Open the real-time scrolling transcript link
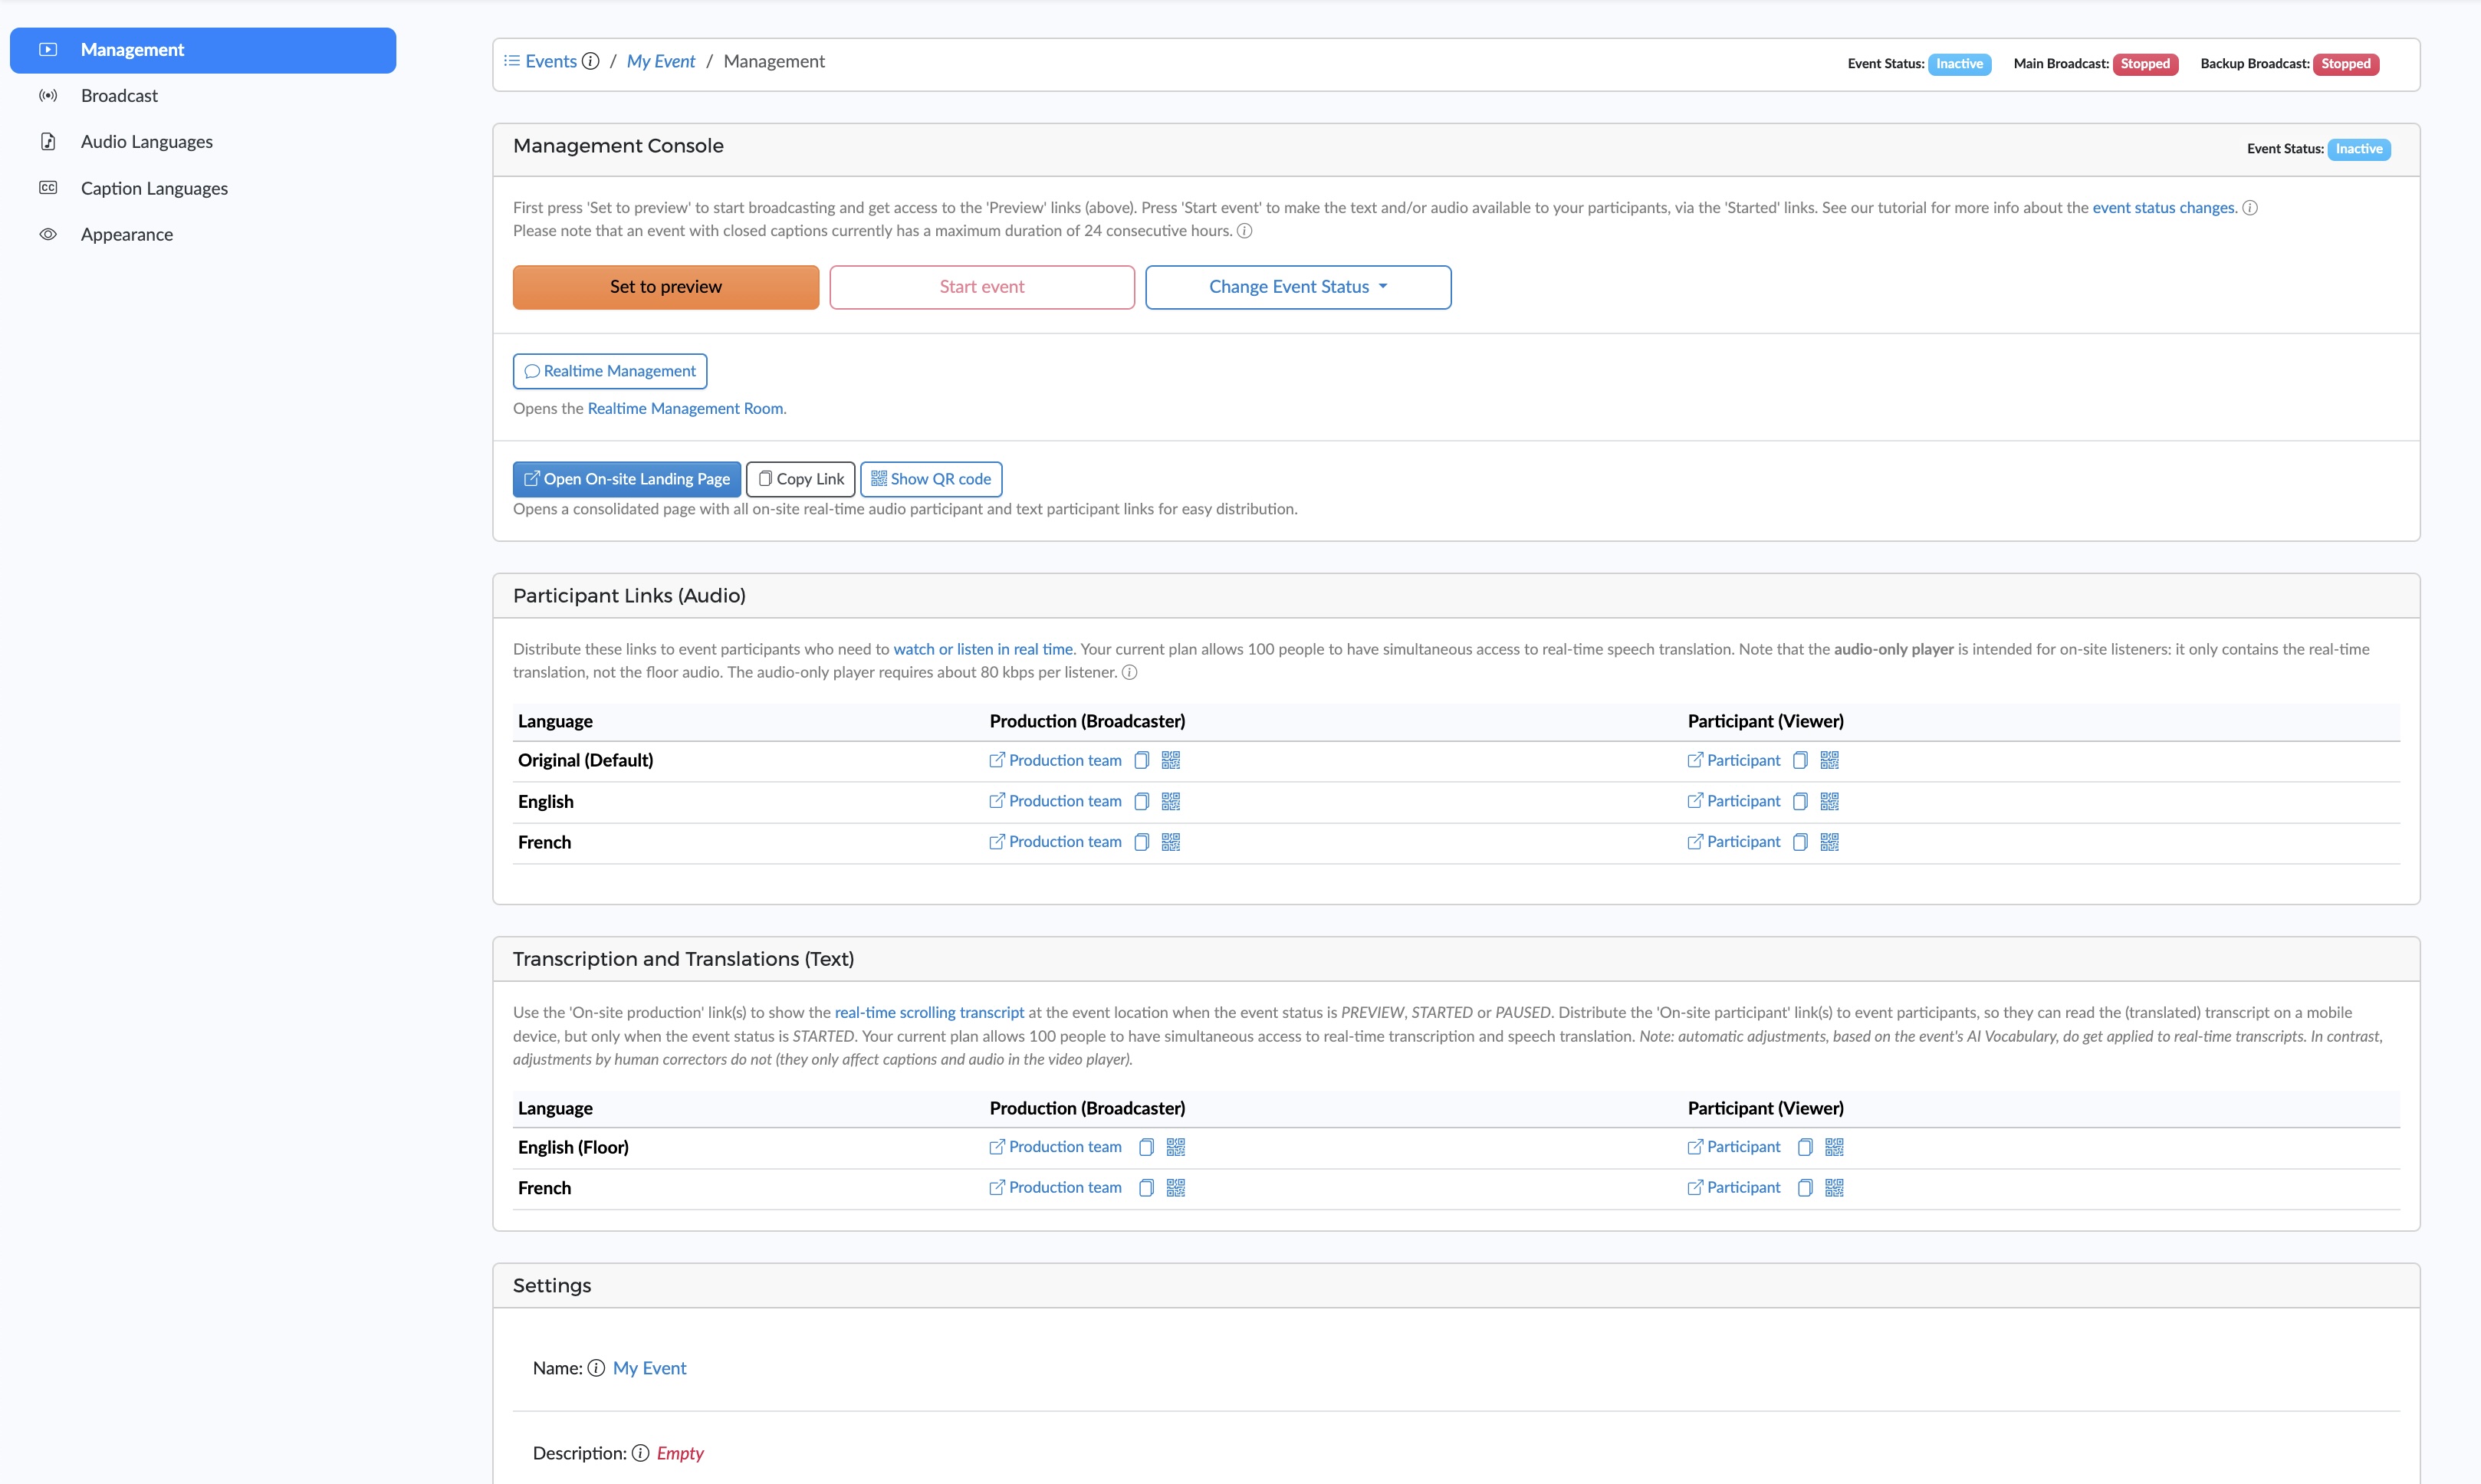This screenshot has height=1484, width=2481. 929,1013
